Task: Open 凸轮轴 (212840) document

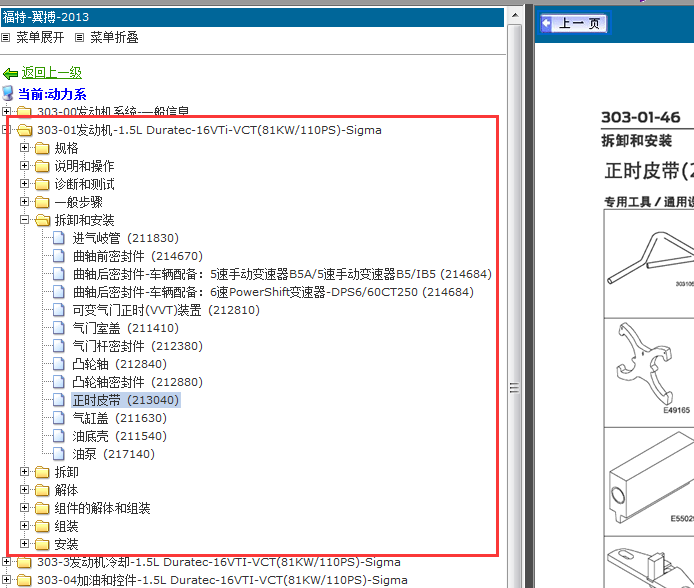Action: click(120, 364)
